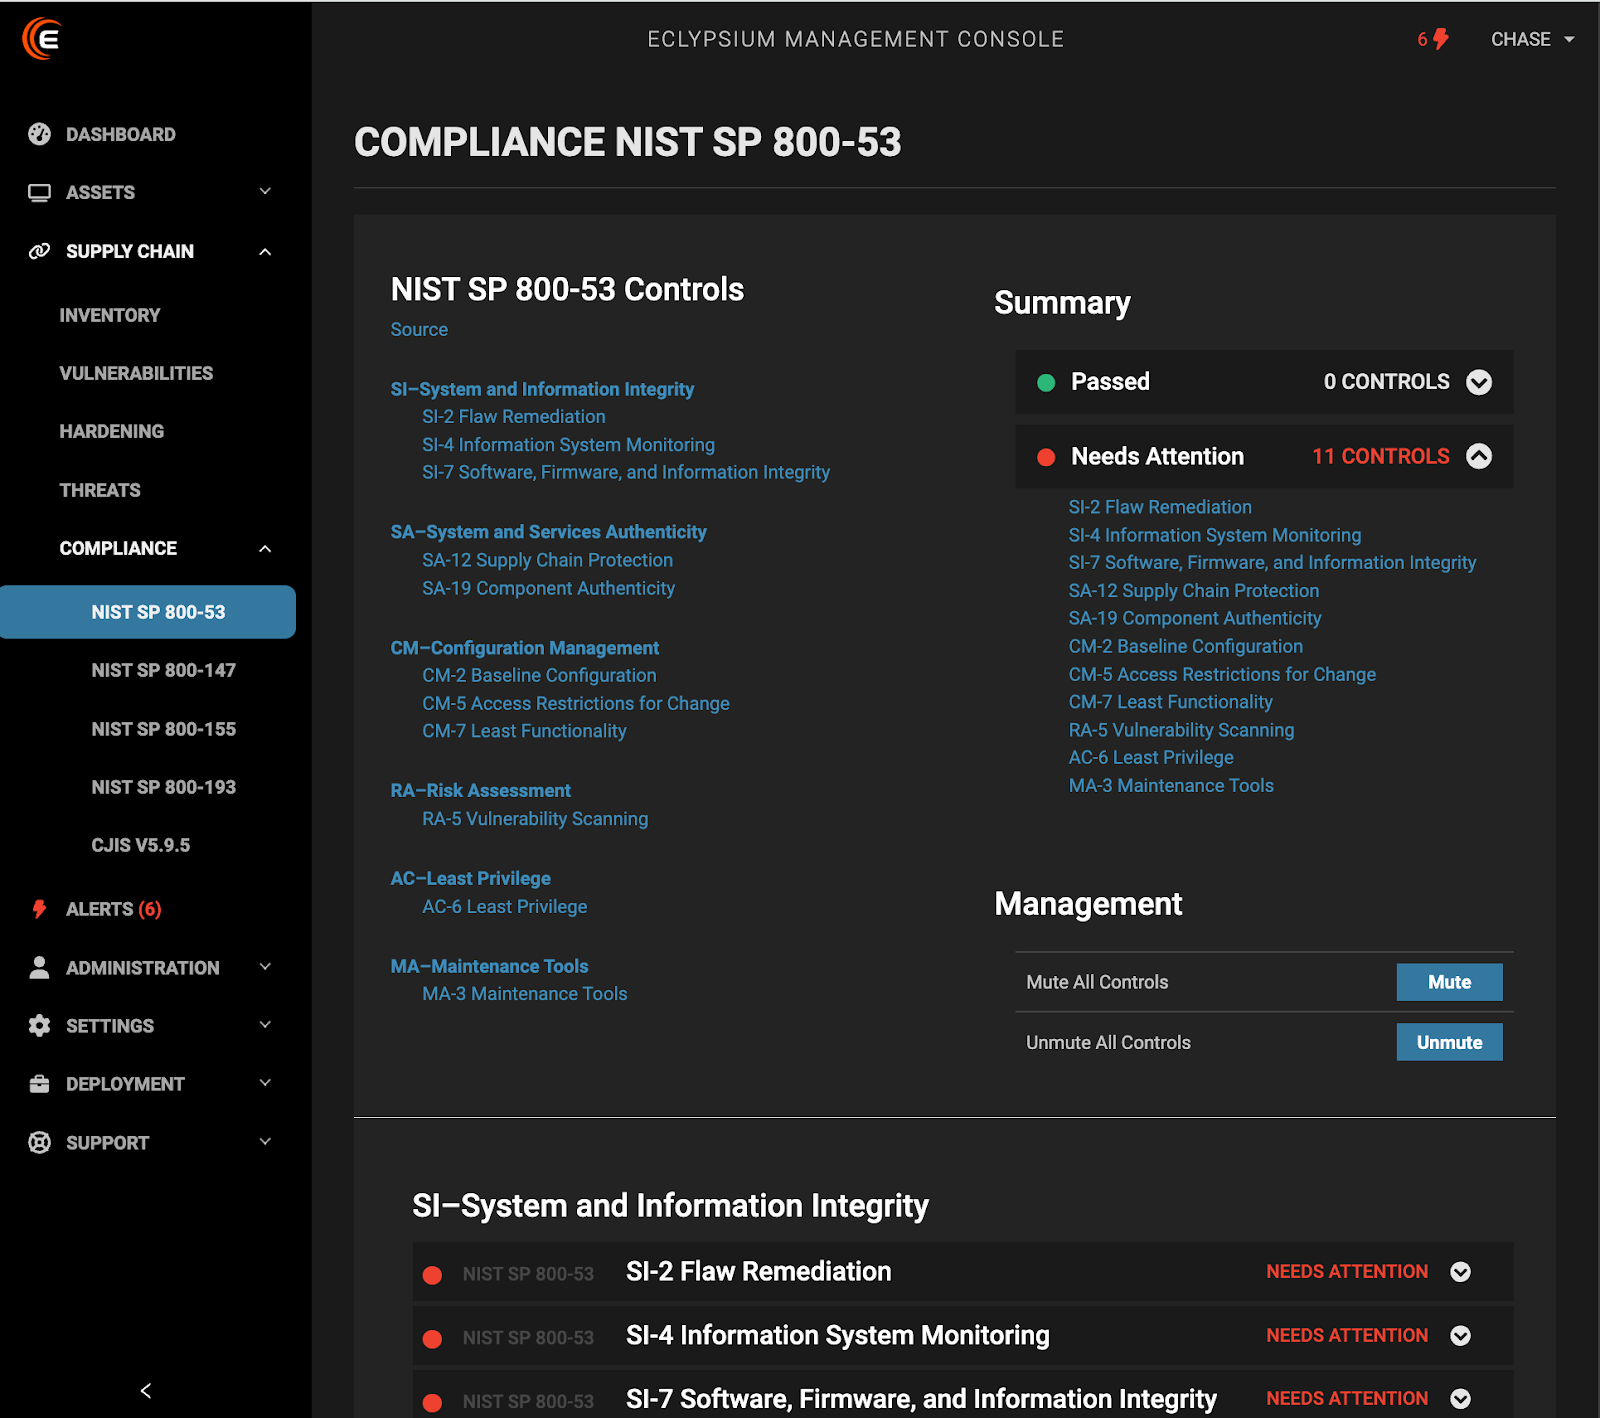Open the Threats section
The height and width of the screenshot is (1418, 1600).
click(x=100, y=490)
